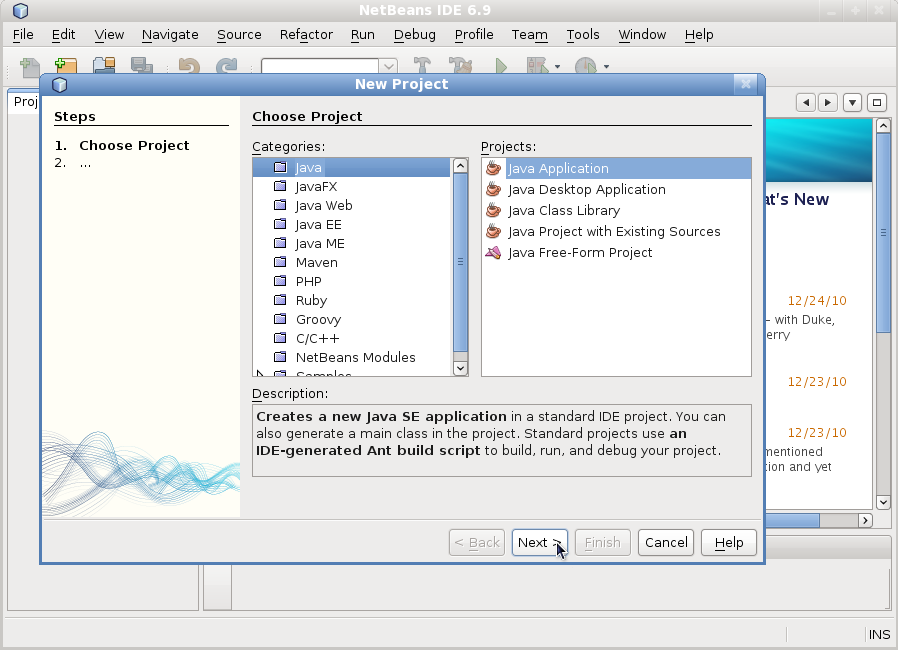
Task: Select the Java EE category
Action: point(352,224)
